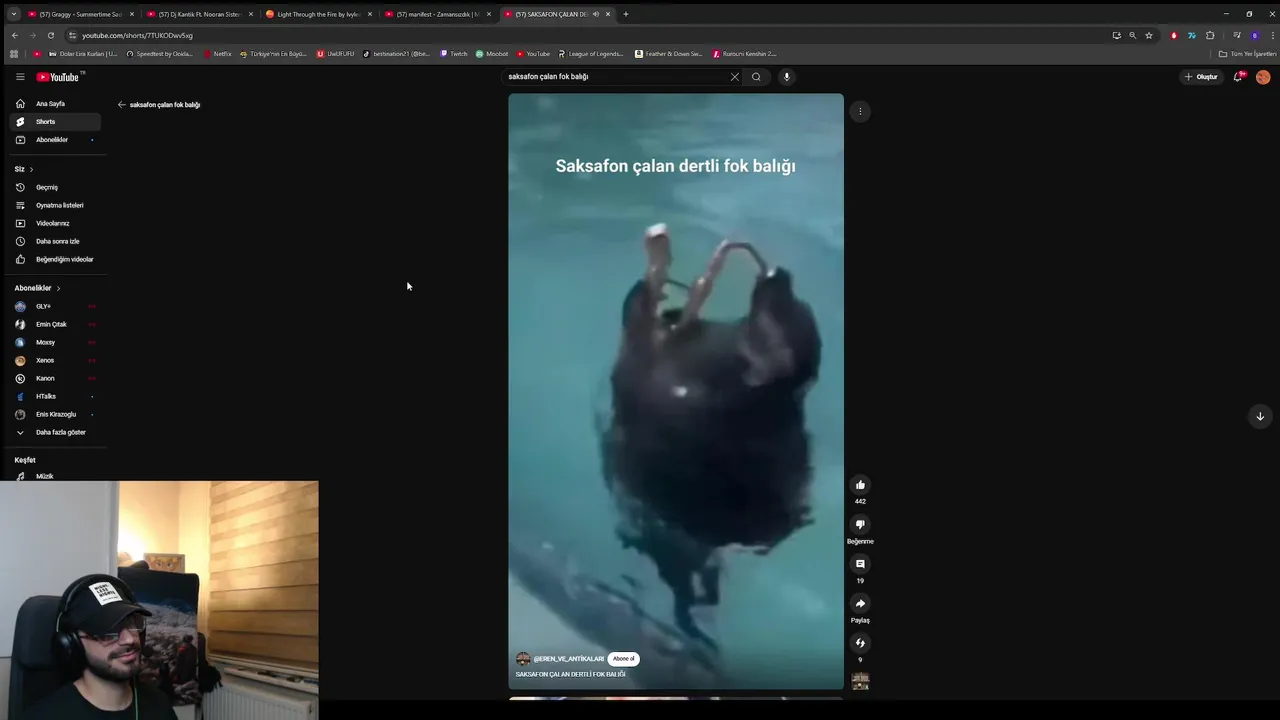Open the Enis Kirazoglu subscription channel
The width and height of the screenshot is (1280, 720).
[x=55, y=414]
